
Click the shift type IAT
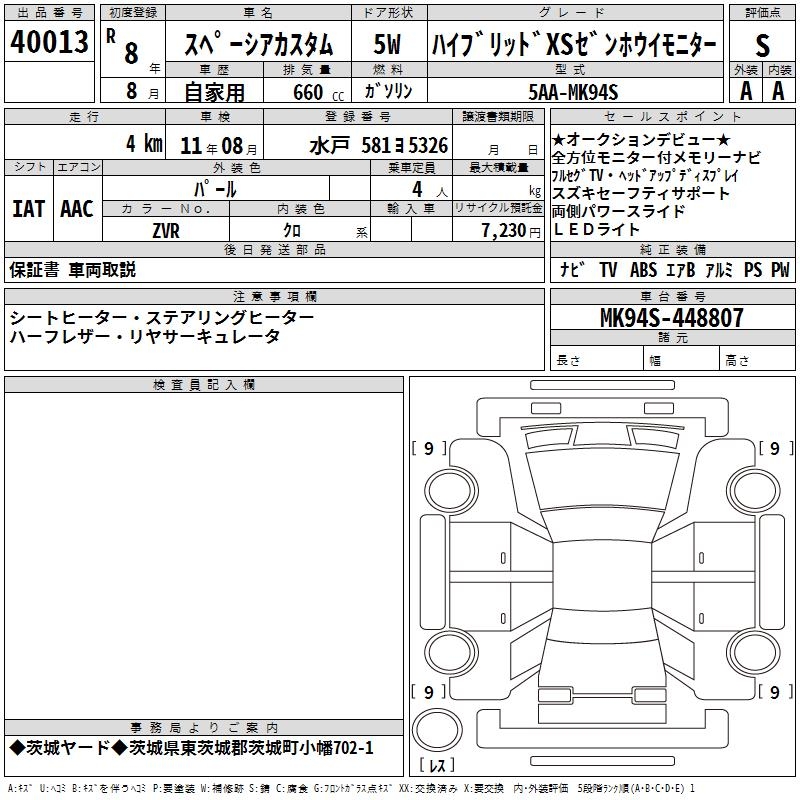point(28,209)
